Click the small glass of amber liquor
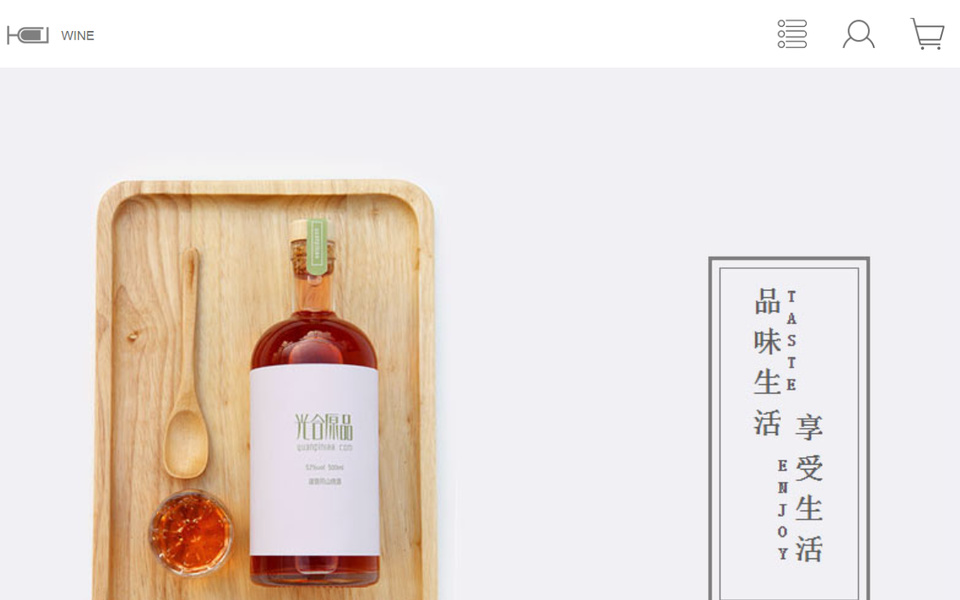This screenshot has width=960, height=600. click(x=191, y=532)
